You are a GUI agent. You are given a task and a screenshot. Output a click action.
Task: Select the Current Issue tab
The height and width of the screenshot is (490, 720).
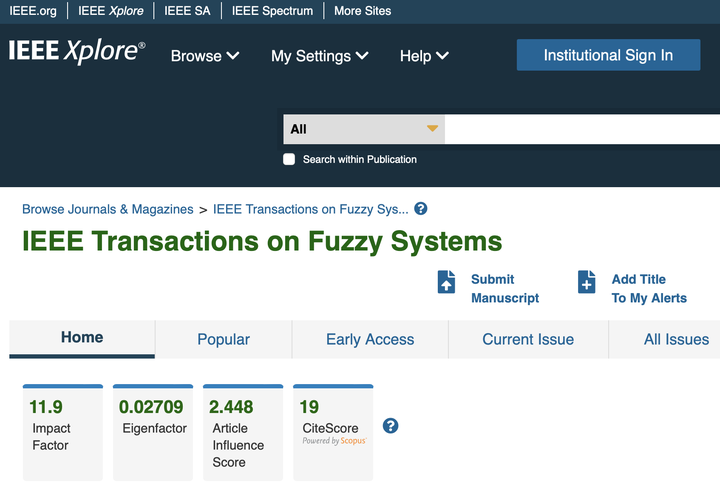click(x=528, y=340)
